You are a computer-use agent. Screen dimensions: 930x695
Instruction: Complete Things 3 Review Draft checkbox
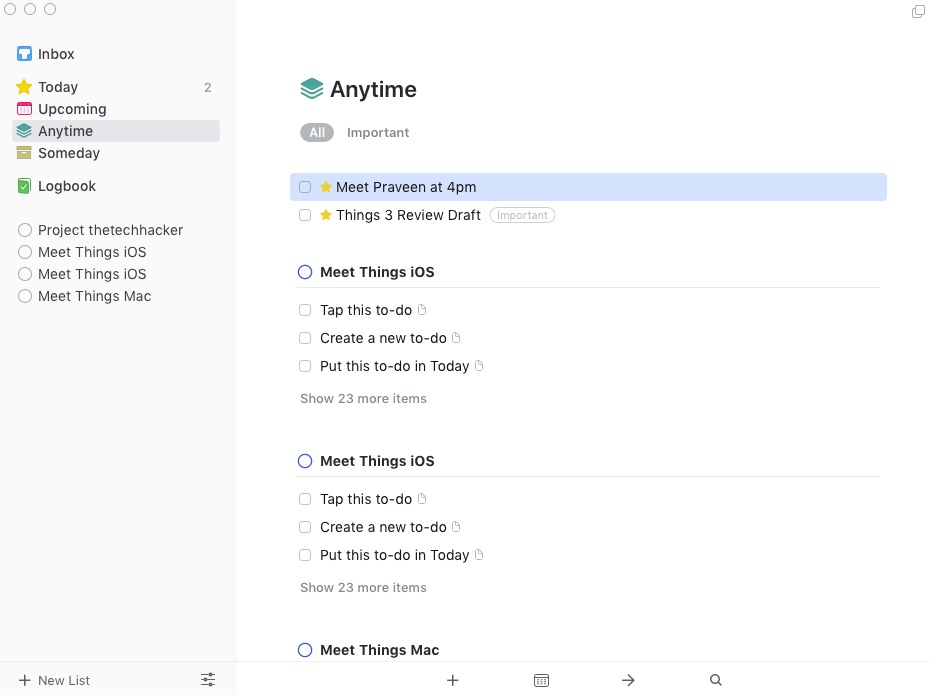[x=305, y=215]
